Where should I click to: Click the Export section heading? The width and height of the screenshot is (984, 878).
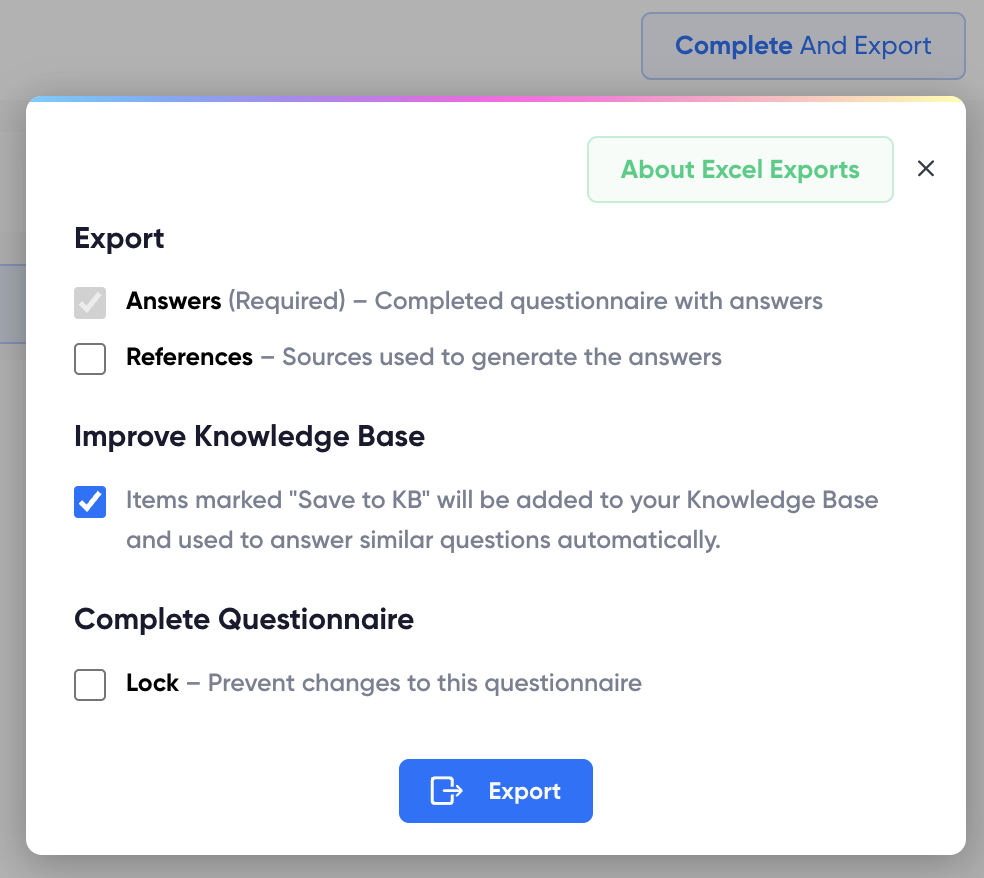tap(119, 238)
